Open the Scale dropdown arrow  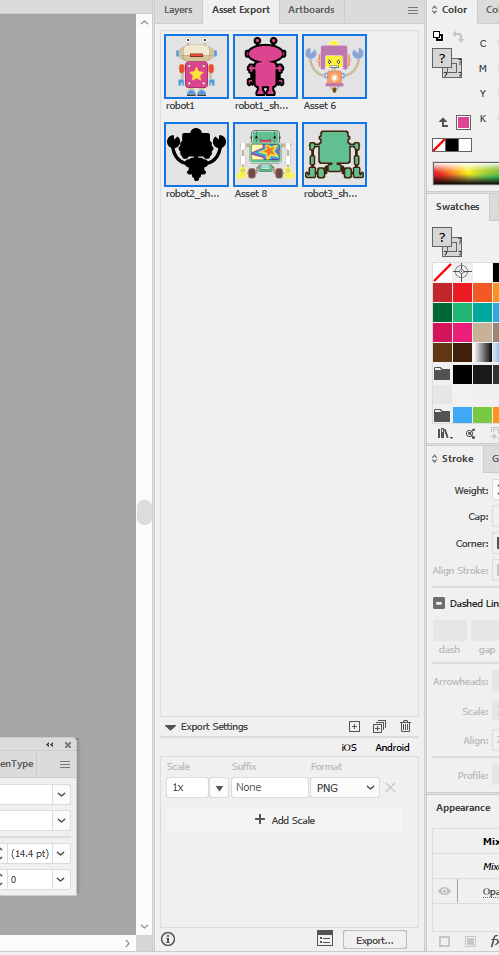(x=219, y=788)
